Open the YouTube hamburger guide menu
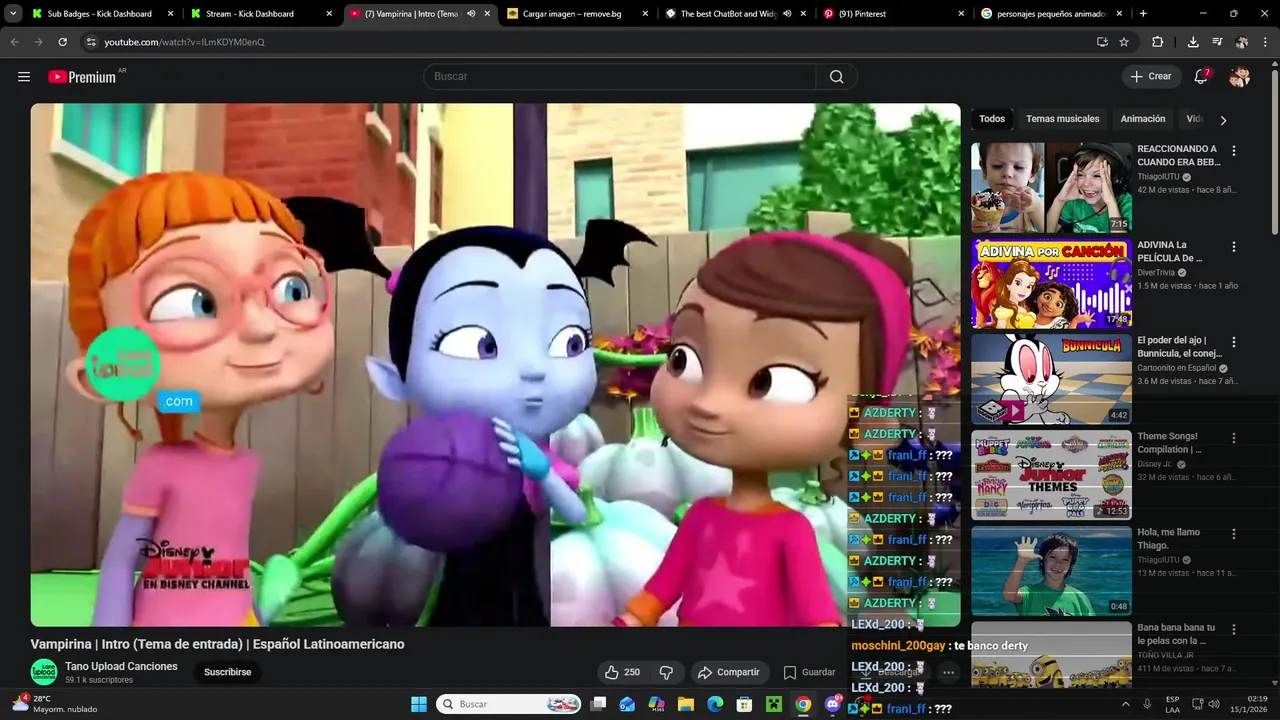Screen dimensions: 1280x720 pyautogui.click(x=24, y=77)
